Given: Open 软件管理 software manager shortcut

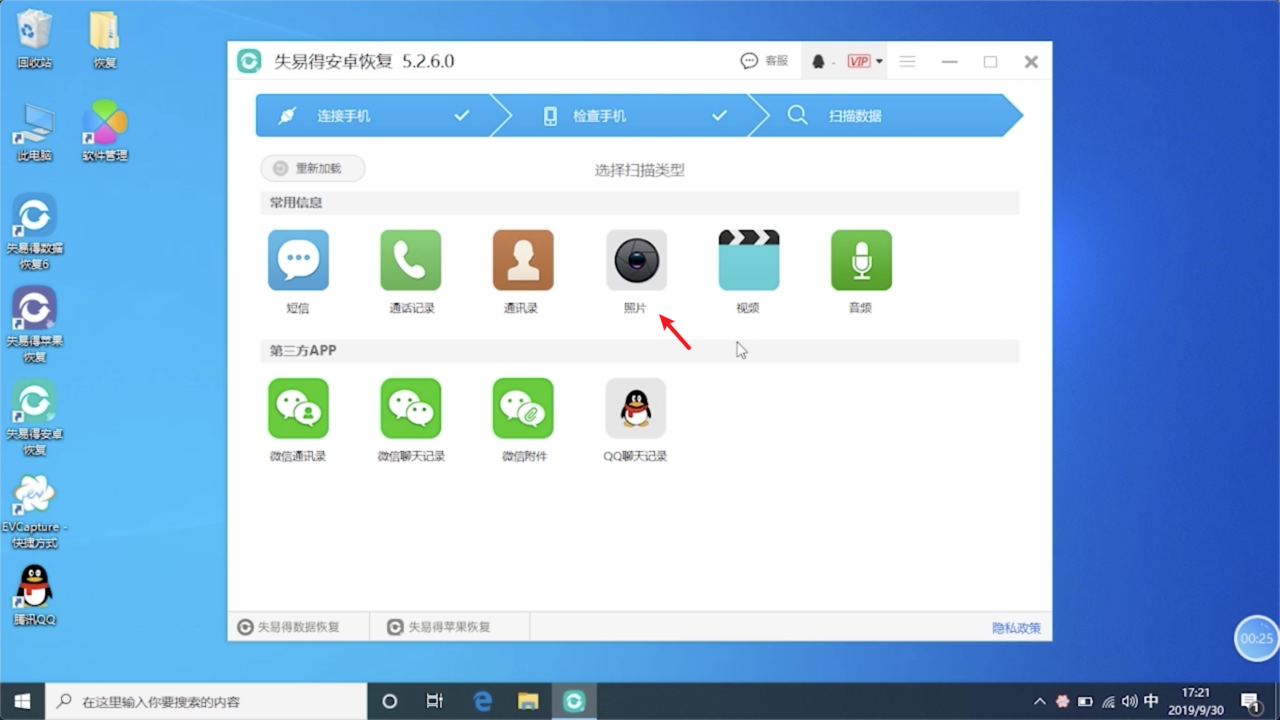Looking at the screenshot, I should (x=105, y=132).
